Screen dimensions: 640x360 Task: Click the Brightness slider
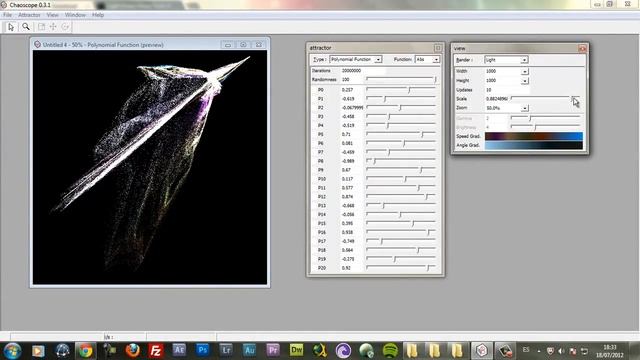[545, 127]
